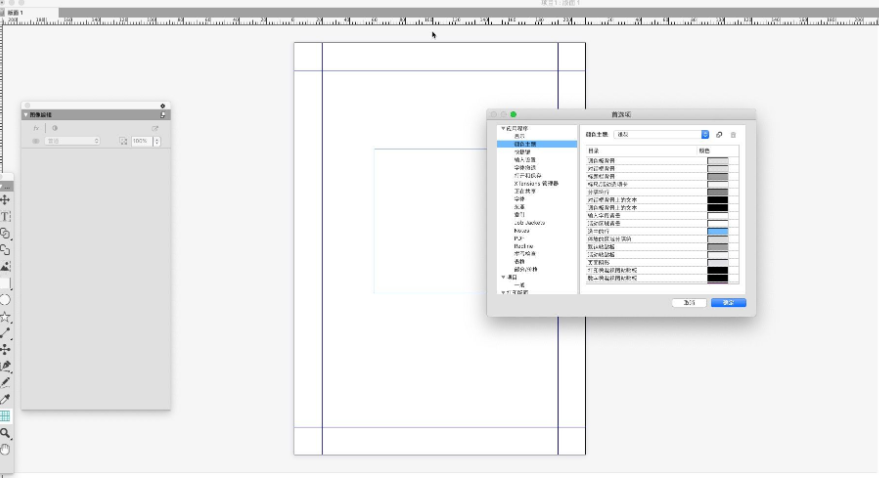Select the Picture Content tool
The width and height of the screenshot is (879, 478).
point(6,266)
